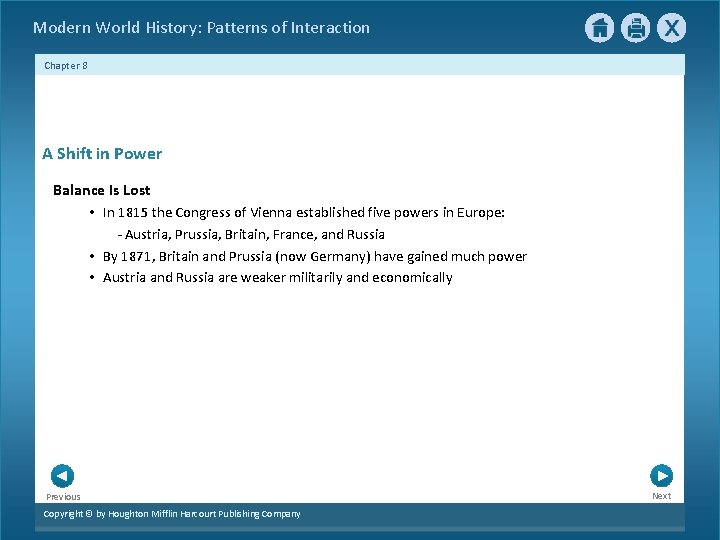Select the 'A Shift in Power' heading

[102, 153]
